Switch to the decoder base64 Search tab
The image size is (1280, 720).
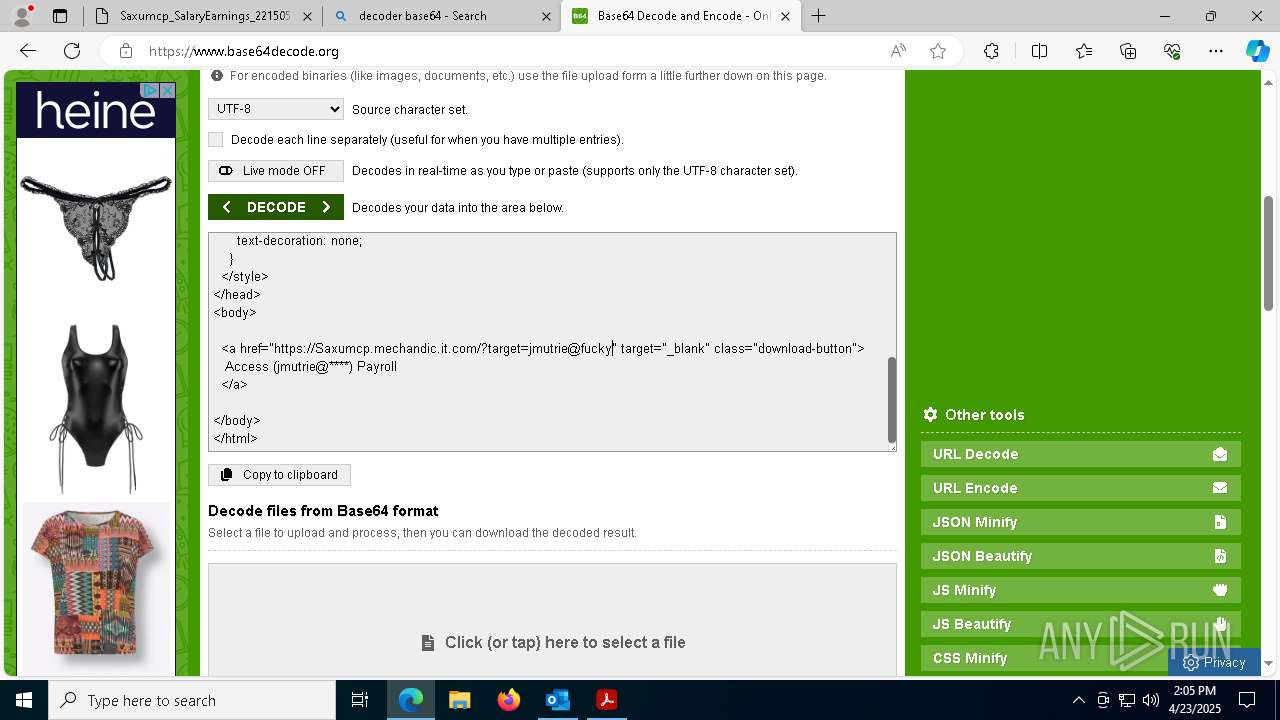click(x=422, y=16)
